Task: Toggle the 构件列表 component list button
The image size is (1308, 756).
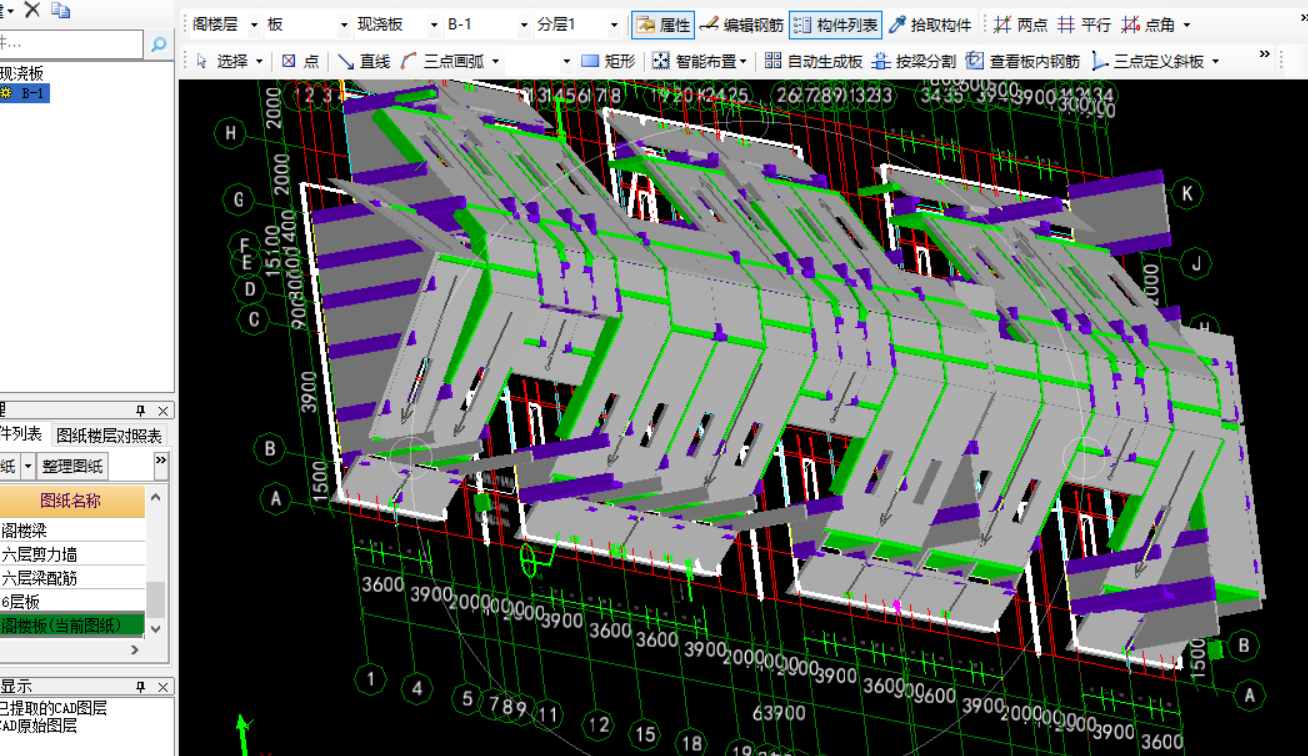Action: coord(835,25)
